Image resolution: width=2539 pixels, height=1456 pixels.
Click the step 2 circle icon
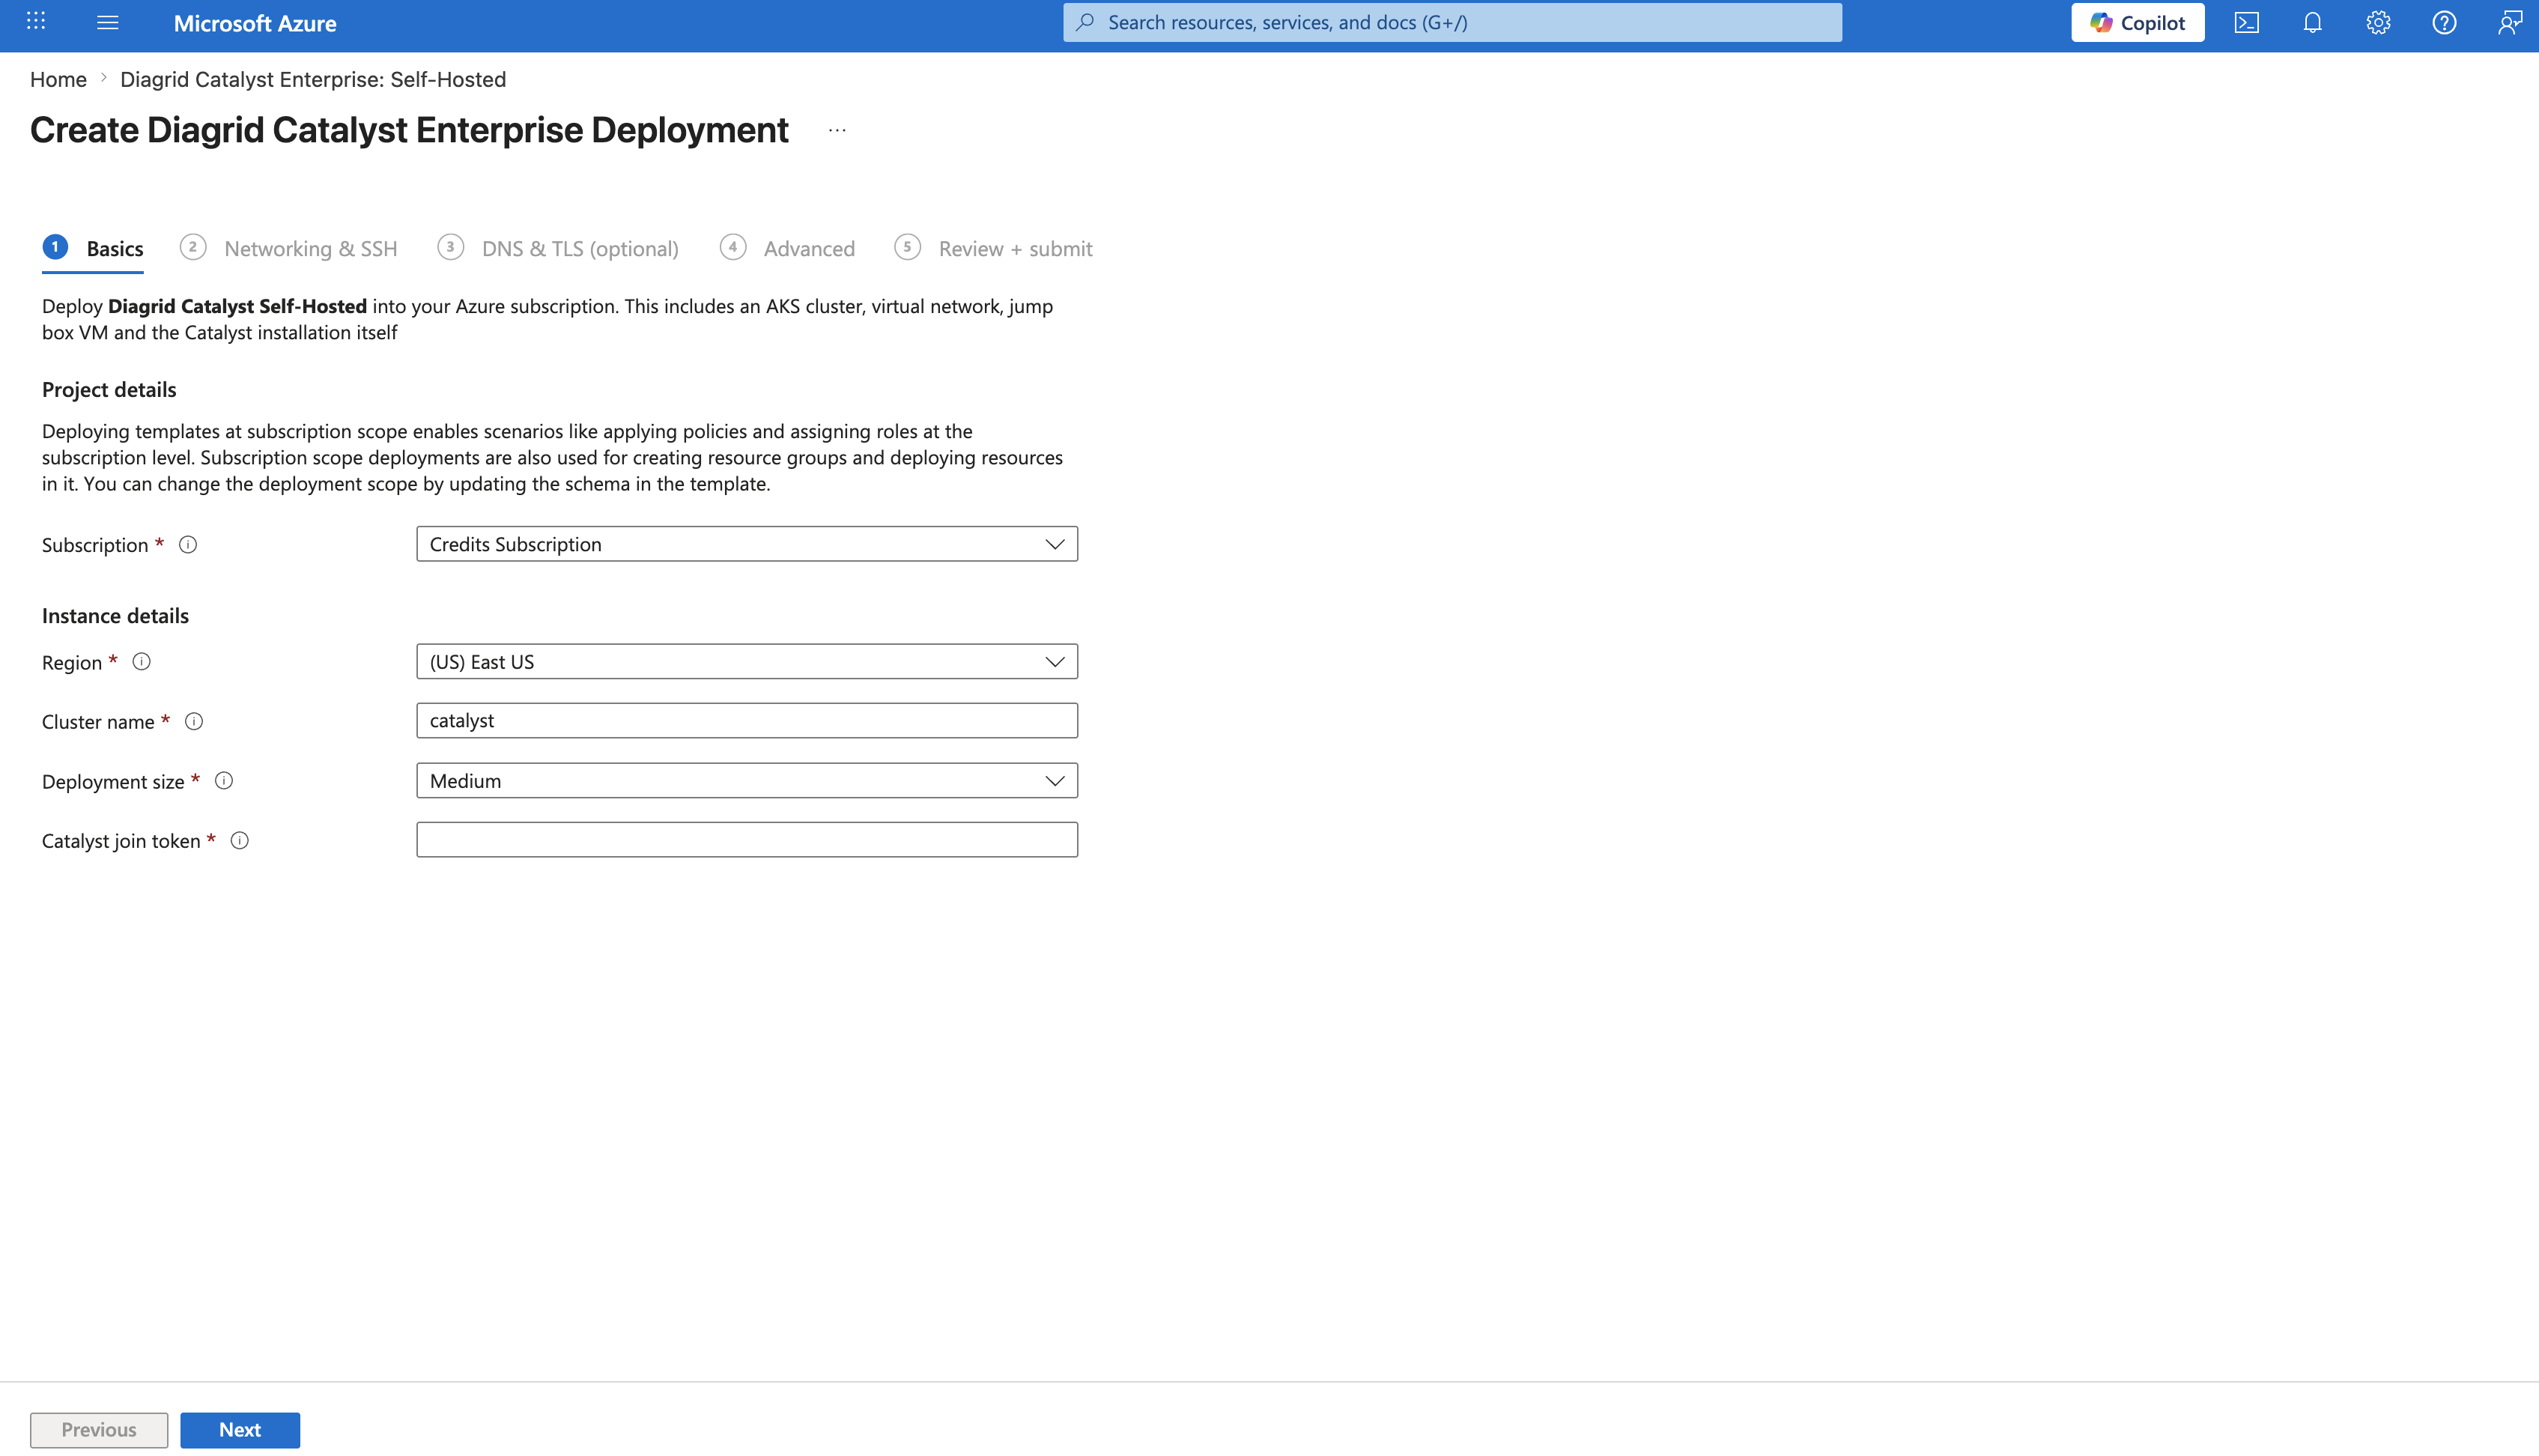click(193, 247)
